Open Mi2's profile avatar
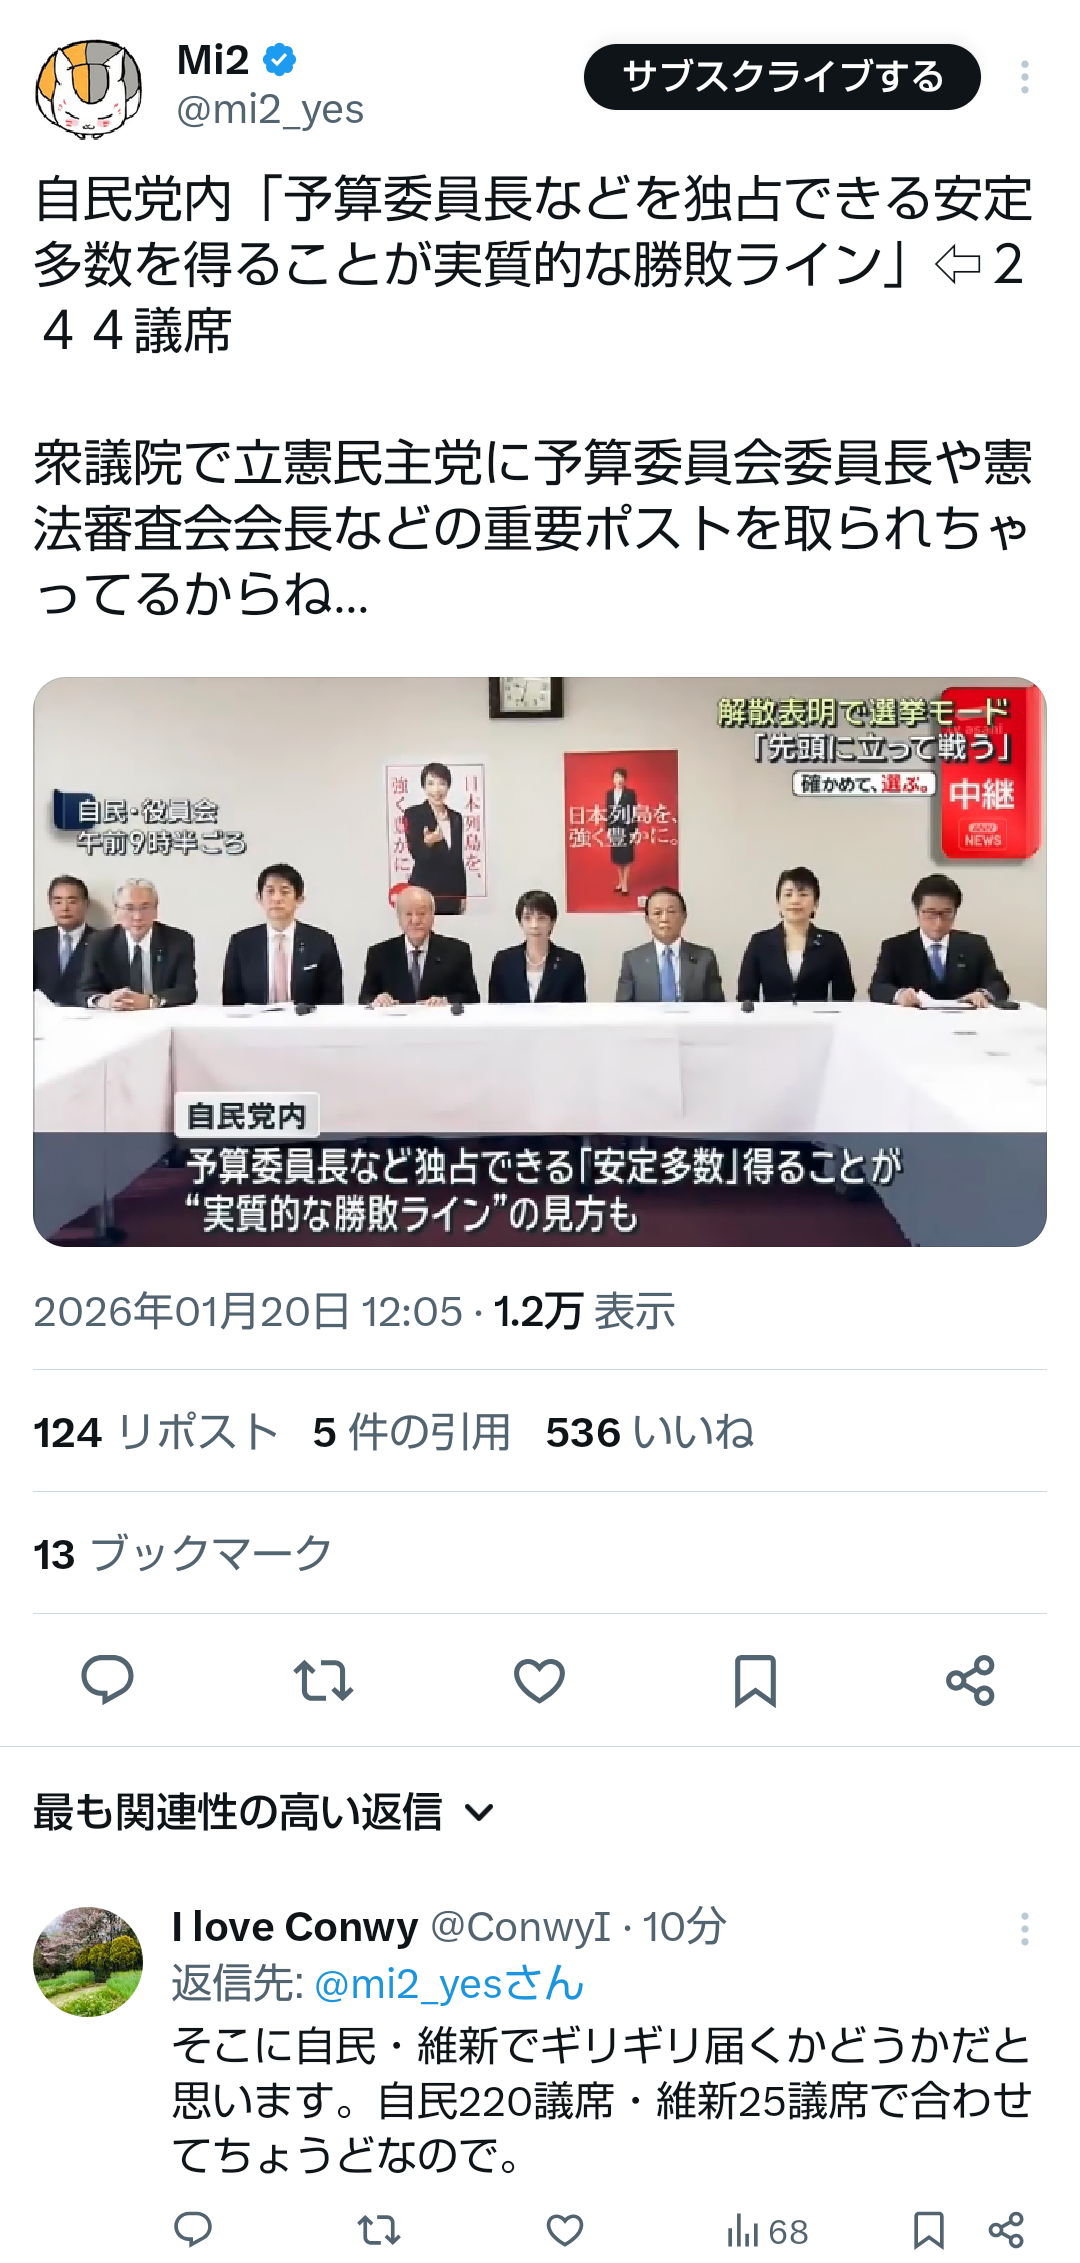The width and height of the screenshot is (1080, 2263). (x=88, y=88)
